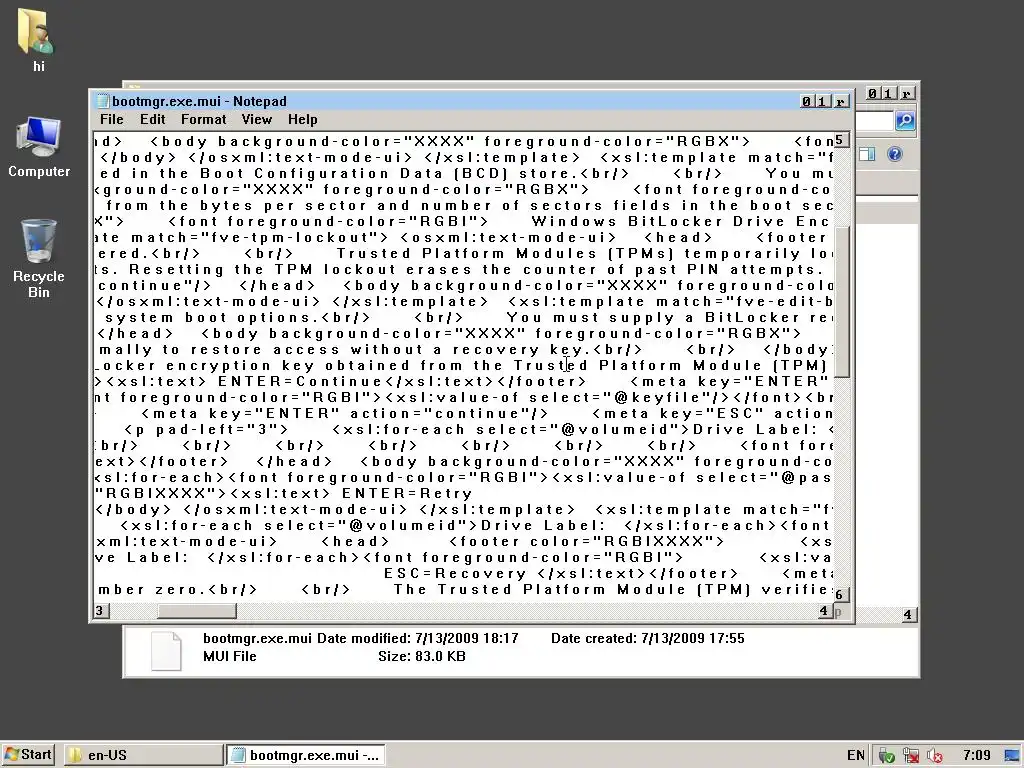Open the hi user folder on the desktop

(x=37, y=39)
